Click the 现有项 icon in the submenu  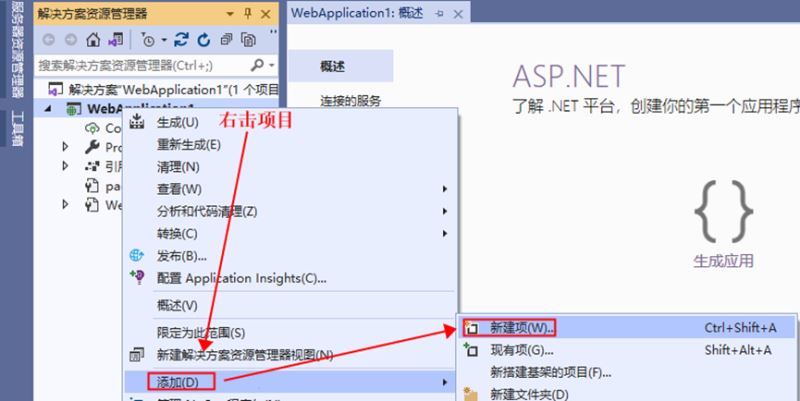click(x=471, y=350)
